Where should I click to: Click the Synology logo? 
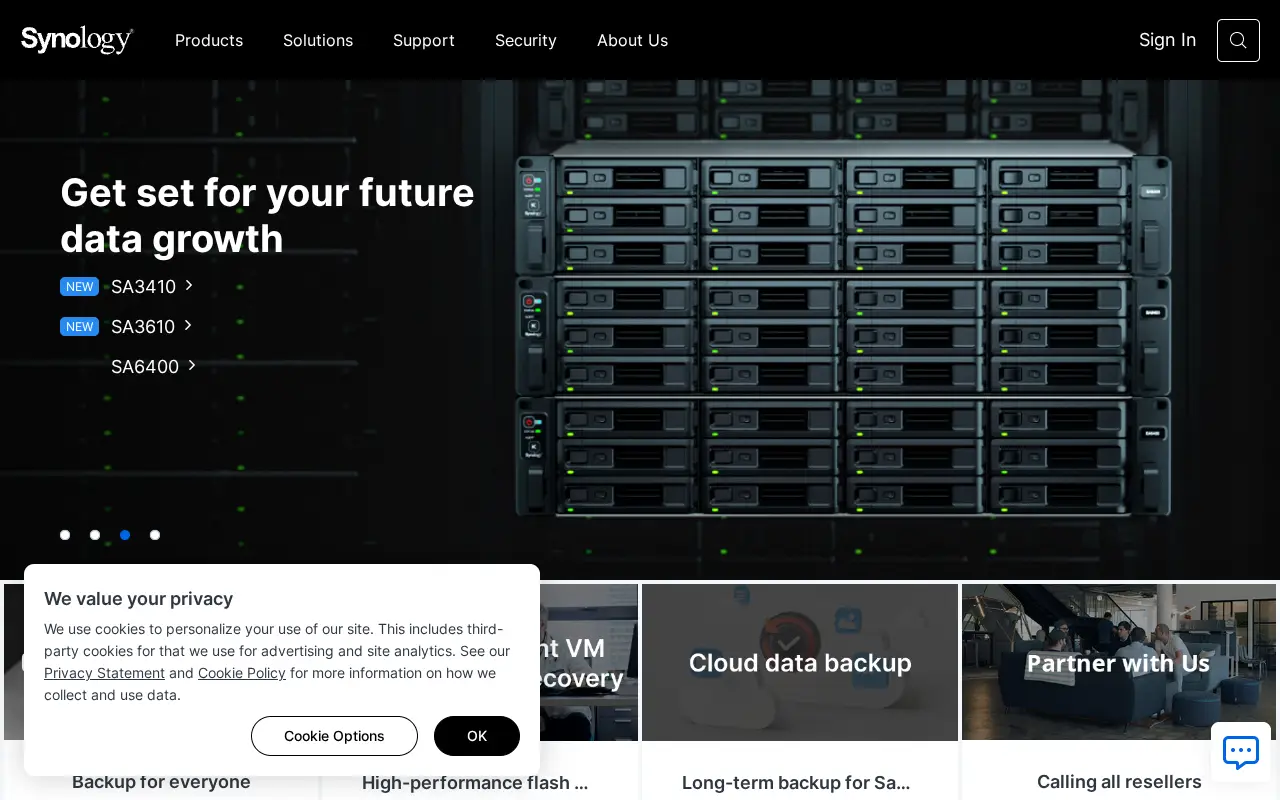click(x=77, y=40)
